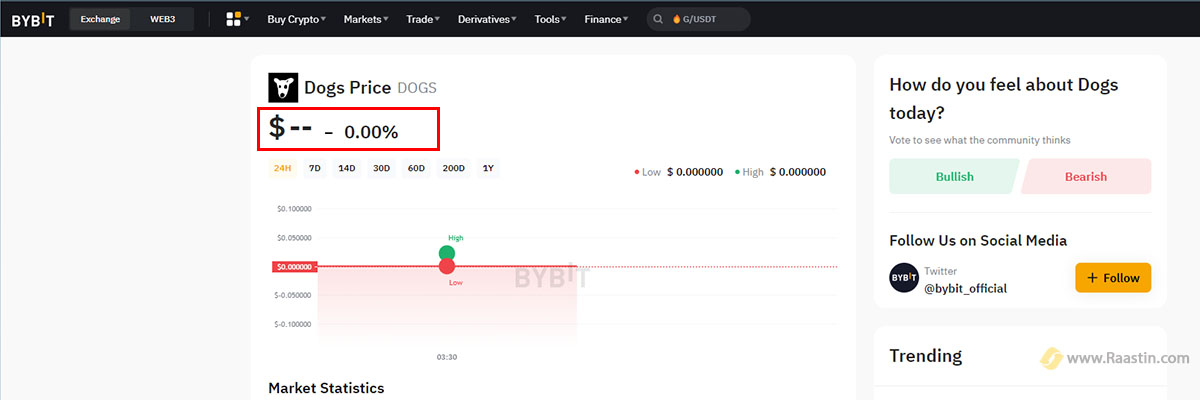Expand the Markets menu
The height and width of the screenshot is (400, 1200).
point(366,19)
